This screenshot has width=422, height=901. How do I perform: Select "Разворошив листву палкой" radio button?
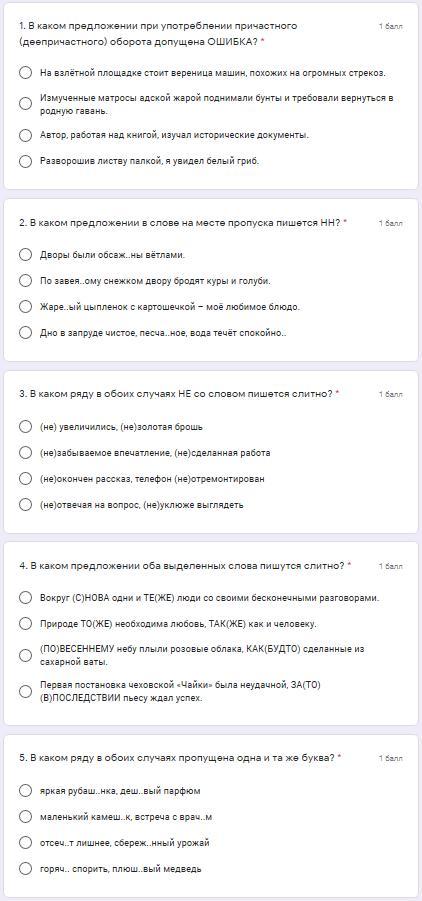coord(25,161)
